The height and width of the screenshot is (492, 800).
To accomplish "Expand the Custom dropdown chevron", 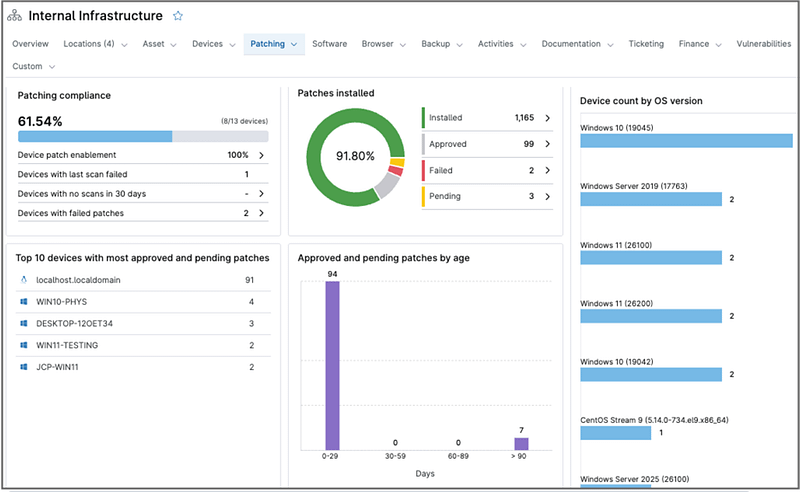I will pos(52,67).
